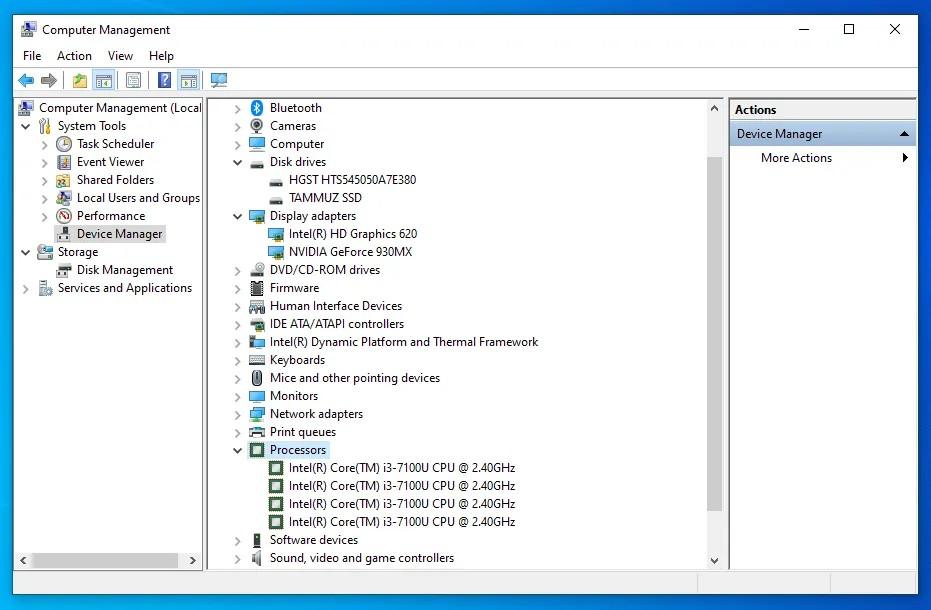Open the View menu
931x610 pixels.
(x=120, y=56)
